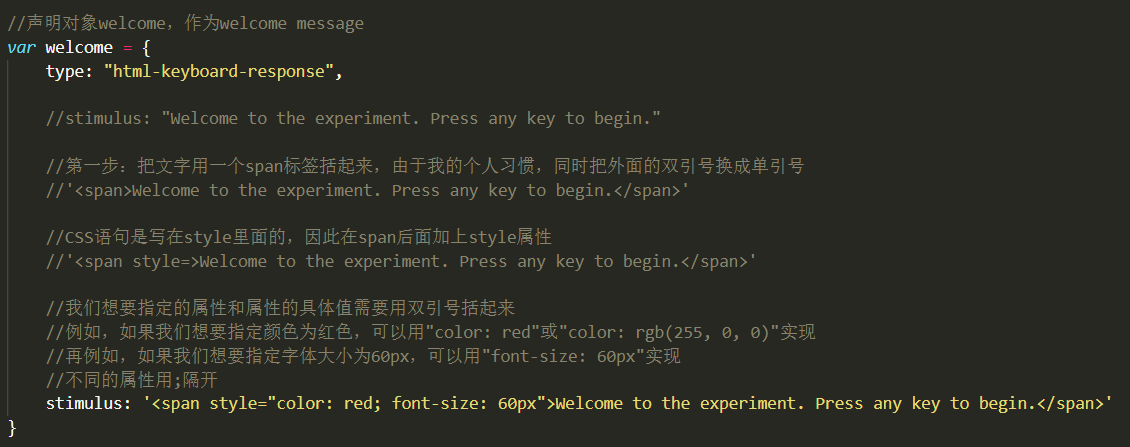This screenshot has width=1130, height=447.
Task: Click the opening curly brace after 'var welcome ='
Action: point(147,47)
